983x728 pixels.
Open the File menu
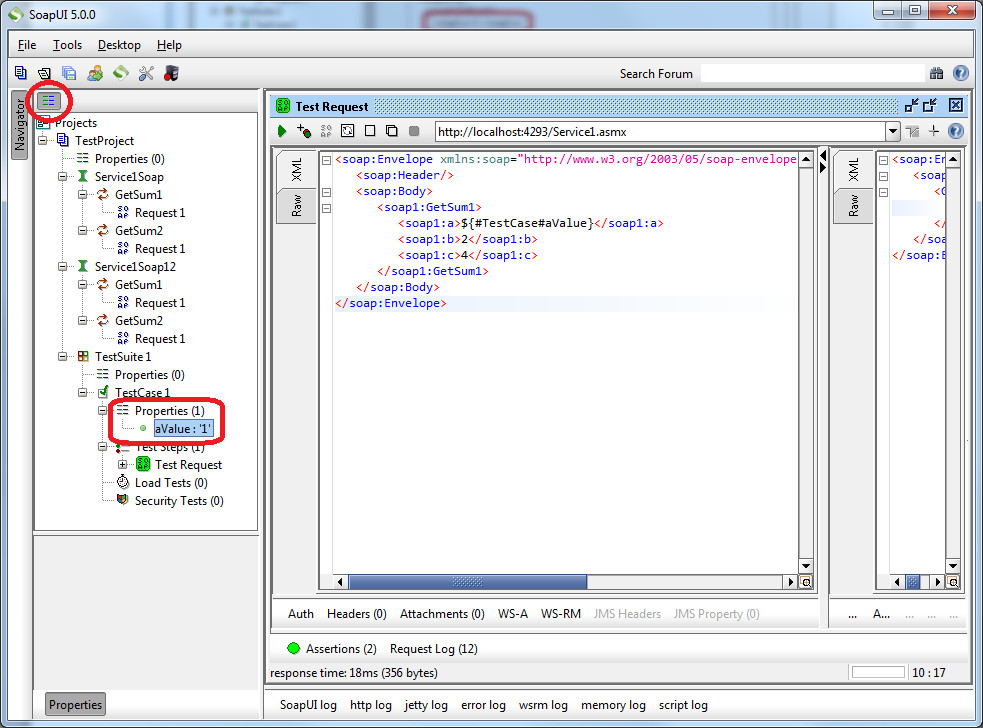point(27,45)
